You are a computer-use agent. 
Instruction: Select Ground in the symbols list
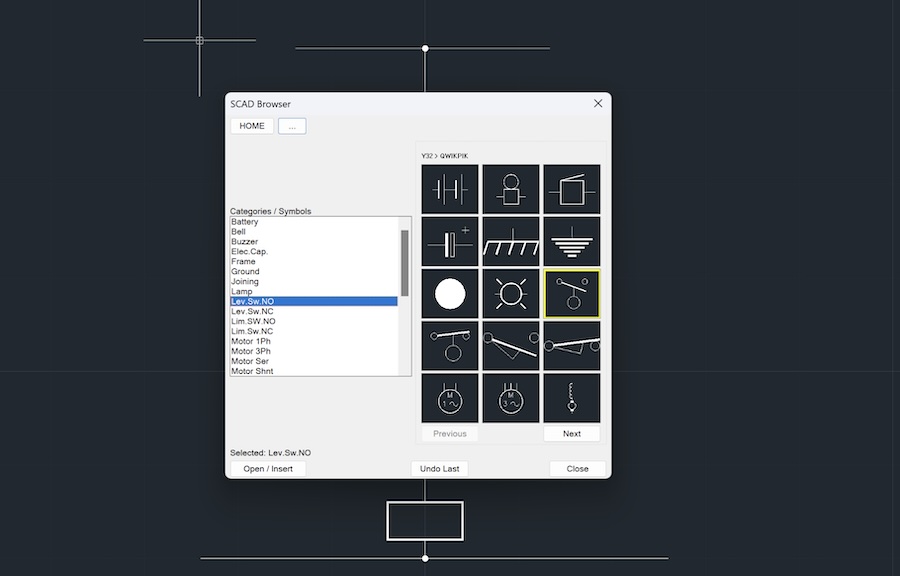[x=314, y=271]
